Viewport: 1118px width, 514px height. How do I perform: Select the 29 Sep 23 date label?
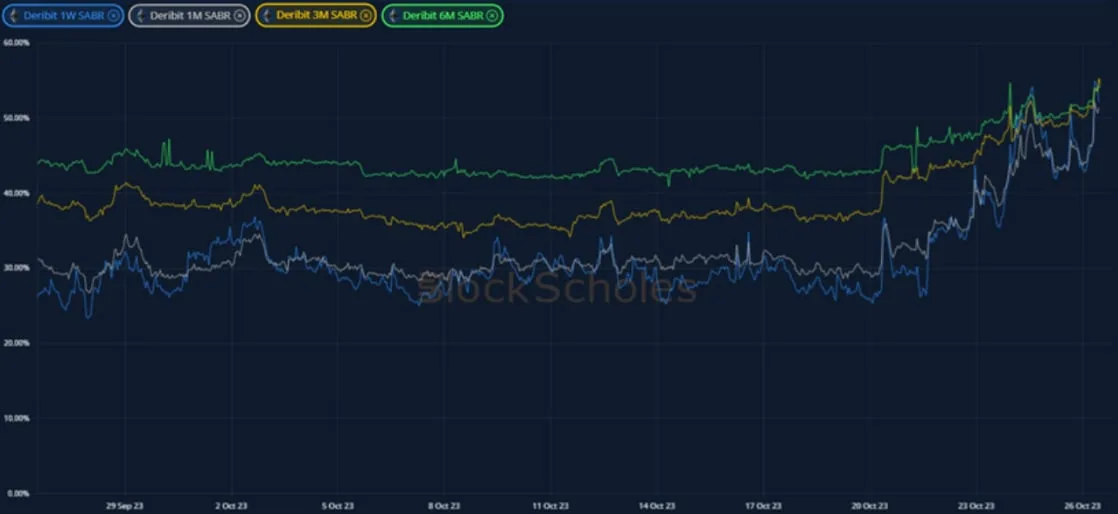click(x=125, y=506)
